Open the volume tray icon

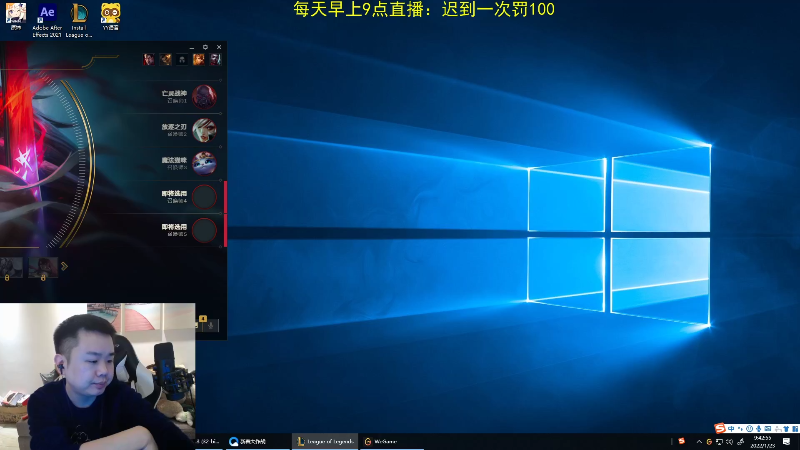[729, 442]
